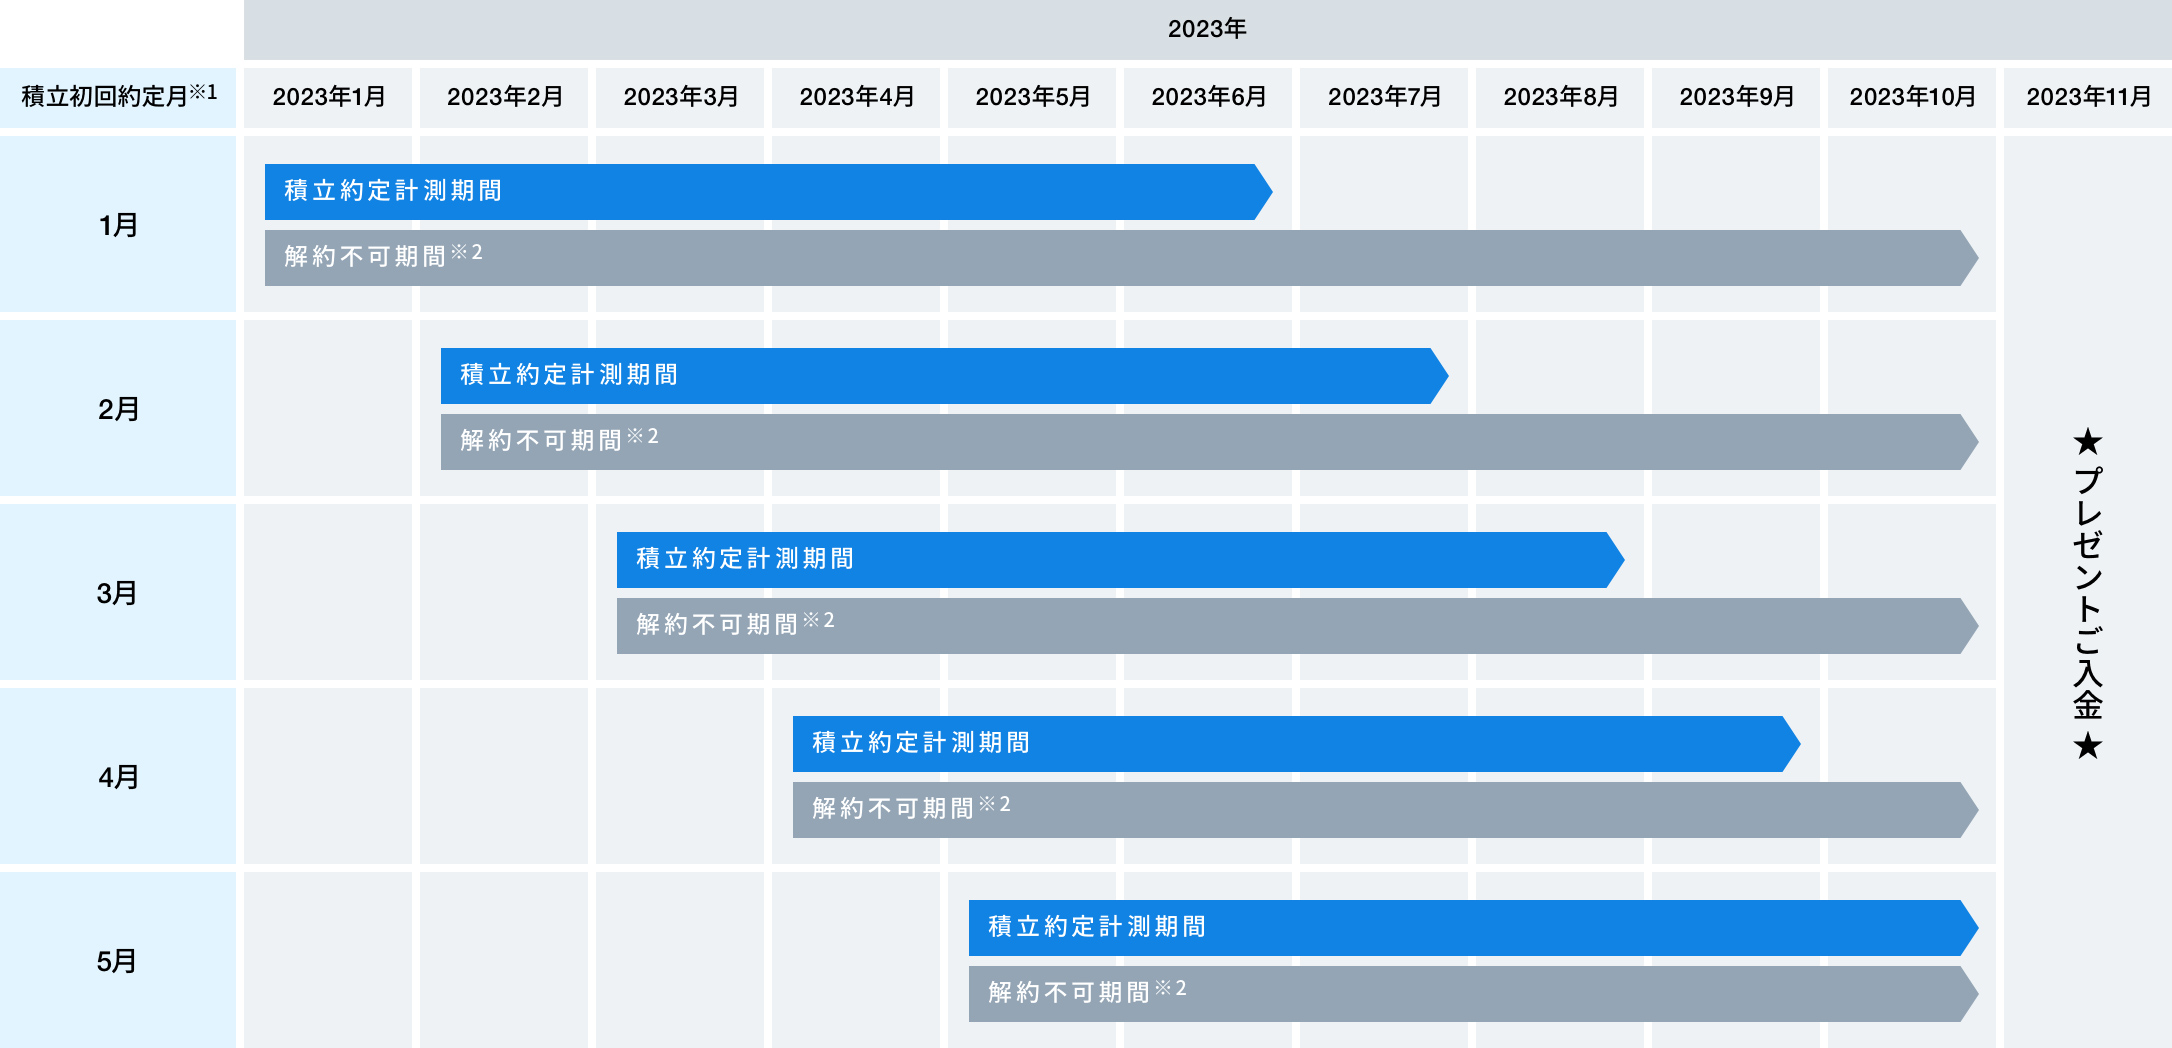Click the 2023年1月 column header
This screenshot has width=2172, height=1048.
328,97
